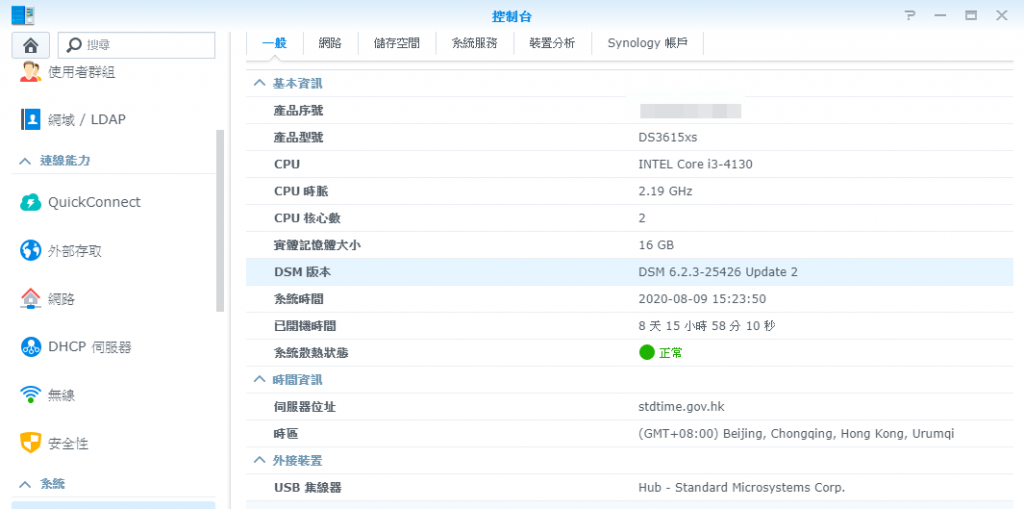
Task: Open 使用者群組 user group icon
Action: pos(31,72)
